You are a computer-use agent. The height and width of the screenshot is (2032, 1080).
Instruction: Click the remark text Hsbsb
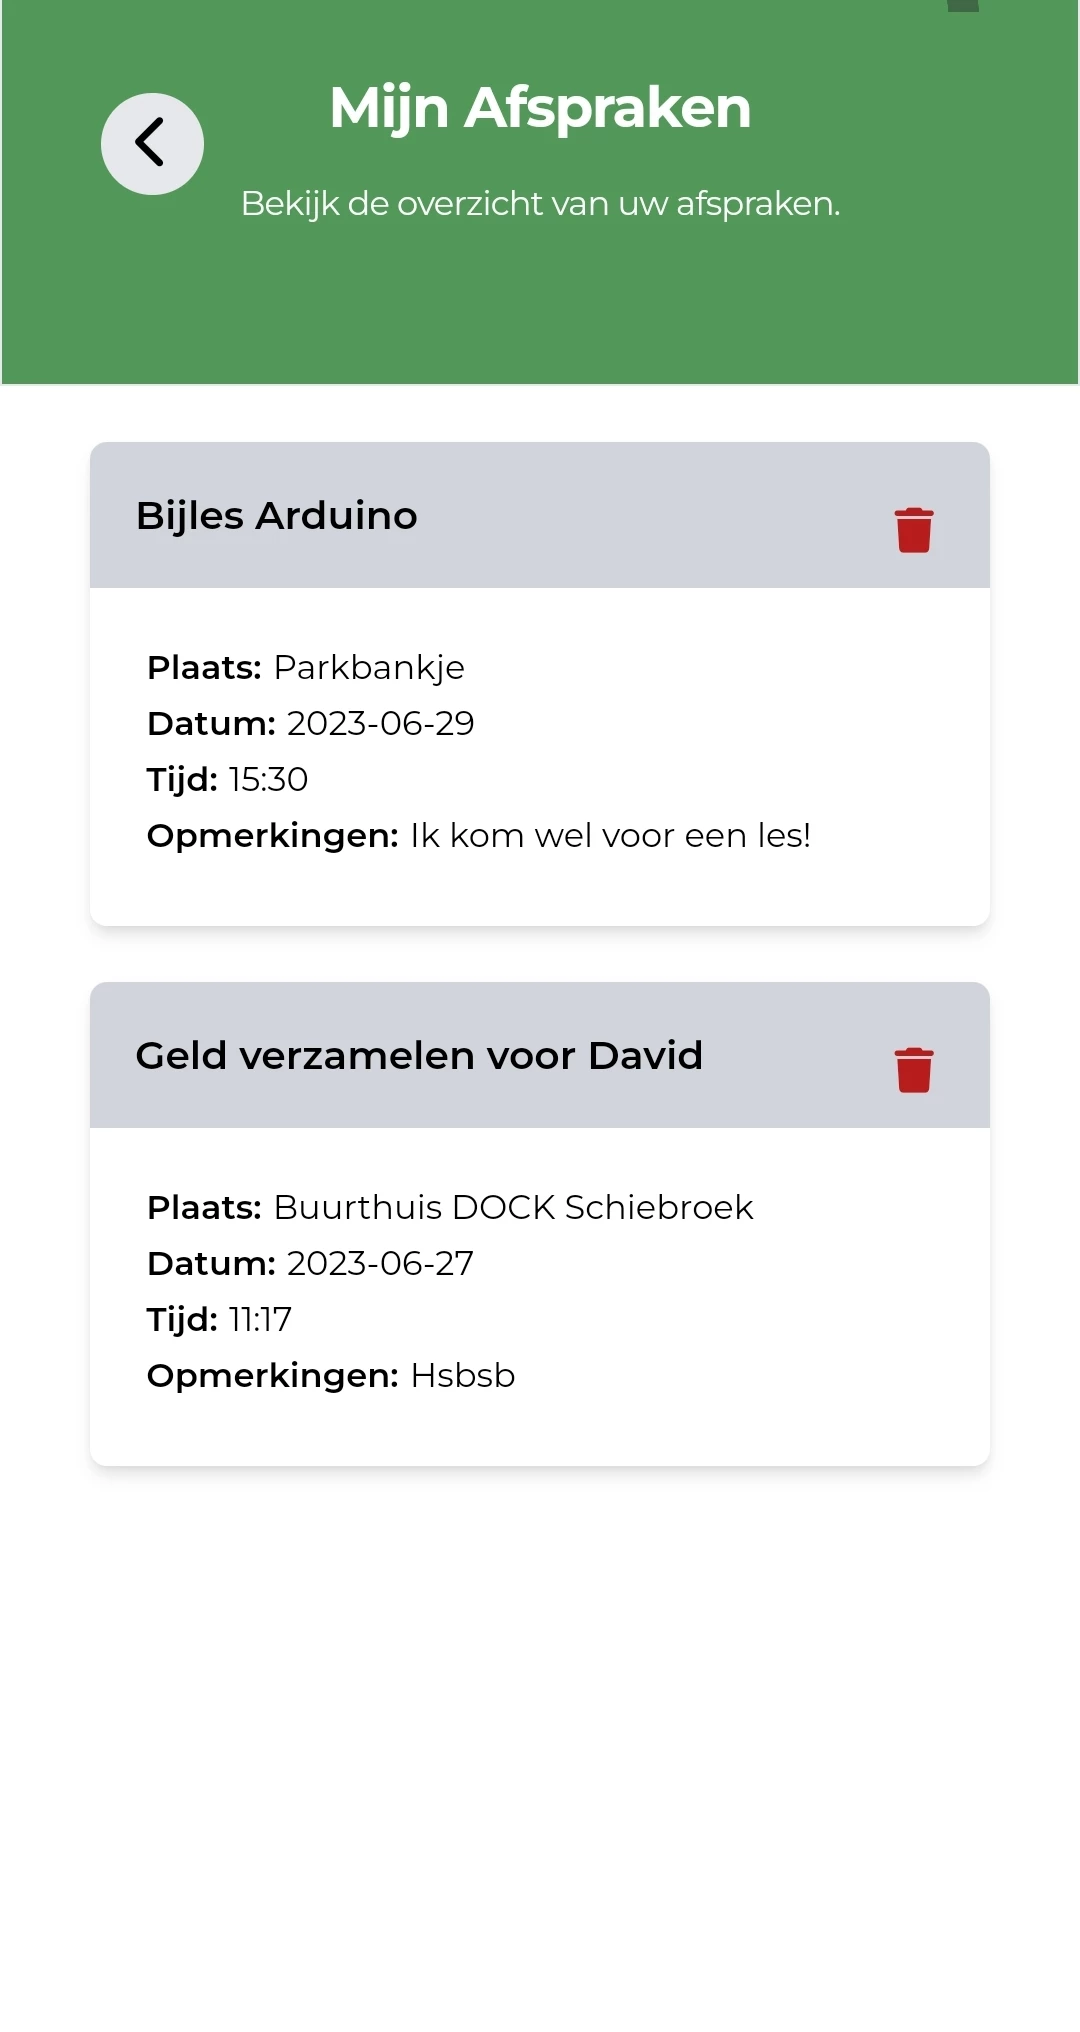(463, 1376)
